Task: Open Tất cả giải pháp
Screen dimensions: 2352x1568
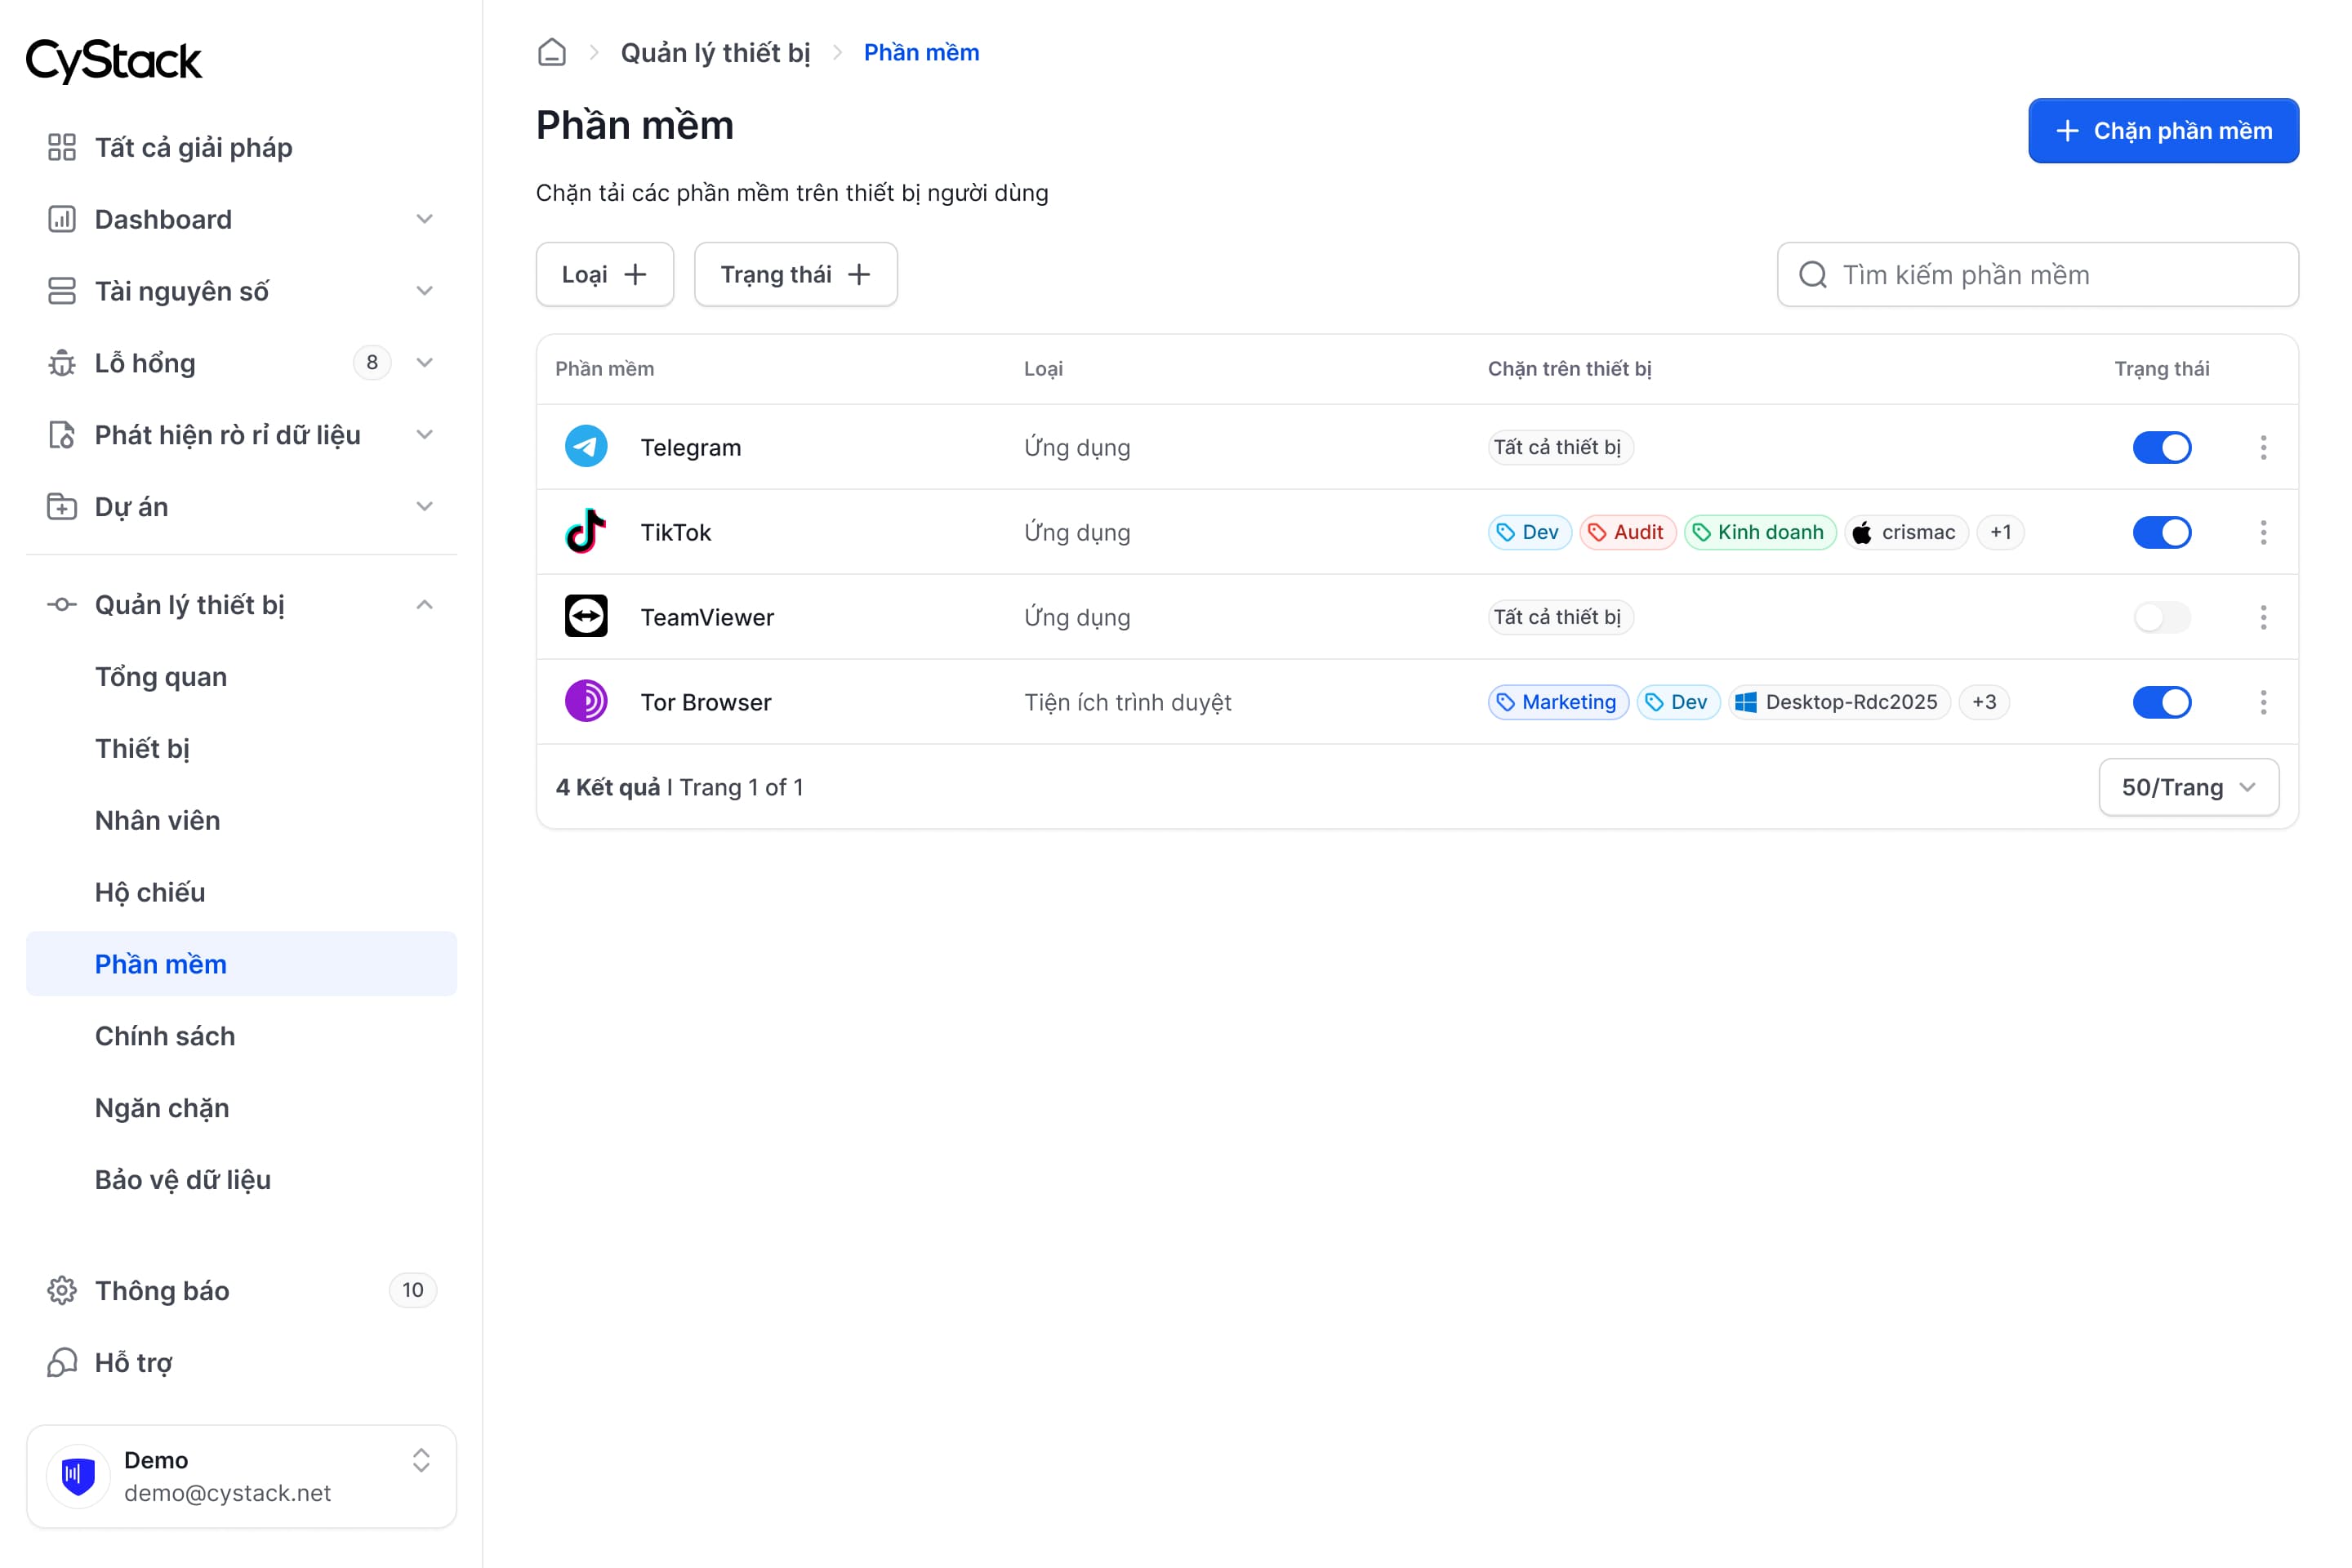Action: click(193, 147)
